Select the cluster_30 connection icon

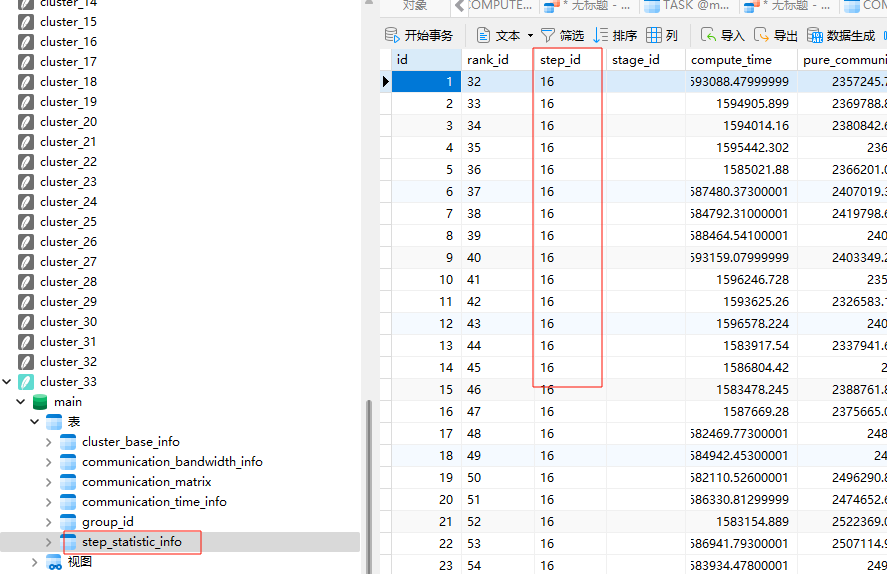[25, 322]
